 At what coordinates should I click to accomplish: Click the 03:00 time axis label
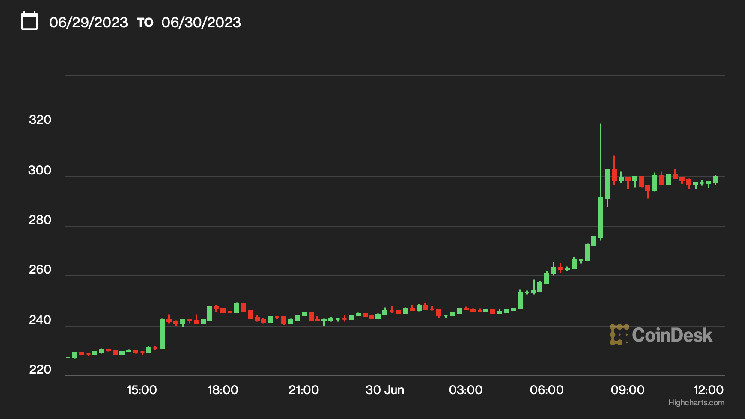[466, 389]
